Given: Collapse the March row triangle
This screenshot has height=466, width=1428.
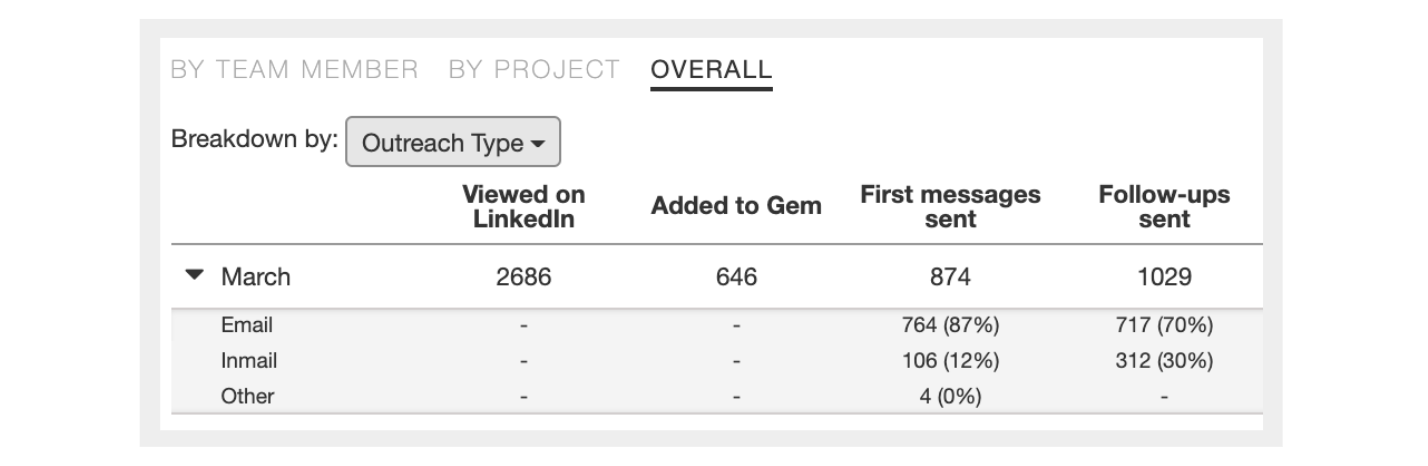Looking at the screenshot, I should (195, 275).
